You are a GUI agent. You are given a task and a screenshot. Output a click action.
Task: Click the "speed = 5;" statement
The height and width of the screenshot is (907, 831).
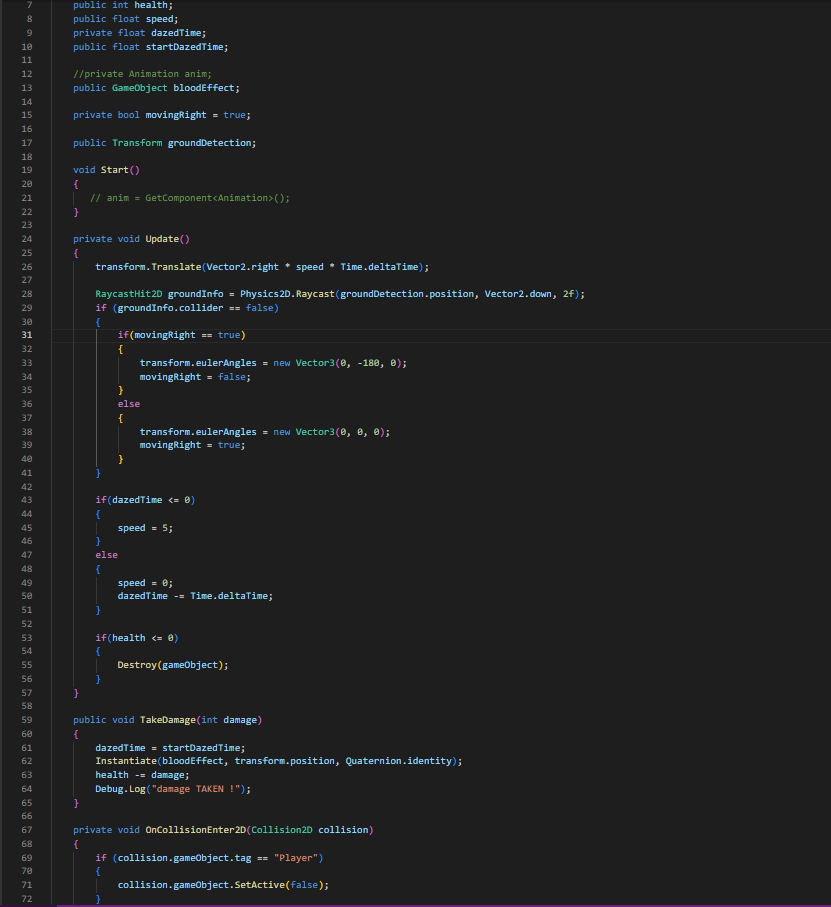(145, 528)
